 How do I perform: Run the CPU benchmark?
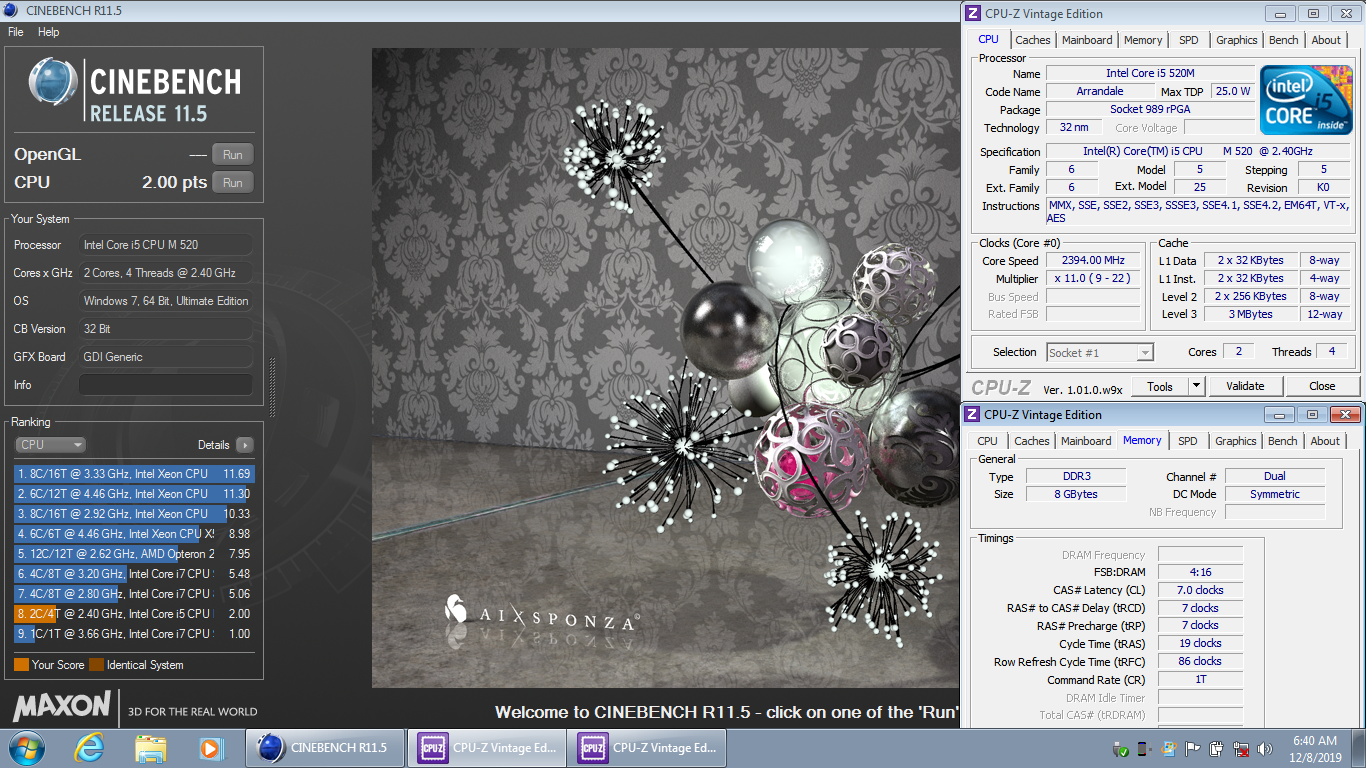click(x=233, y=182)
